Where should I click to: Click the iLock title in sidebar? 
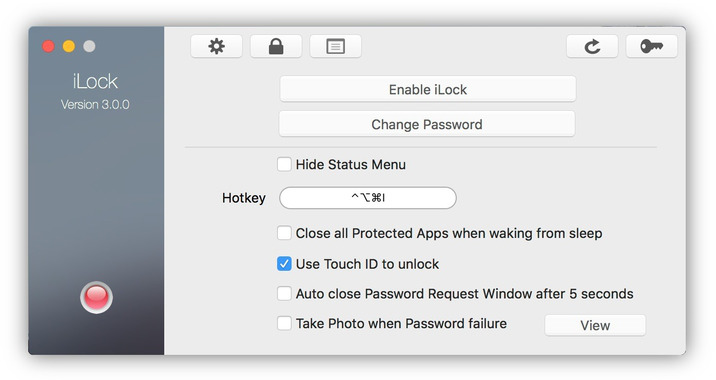click(95, 82)
